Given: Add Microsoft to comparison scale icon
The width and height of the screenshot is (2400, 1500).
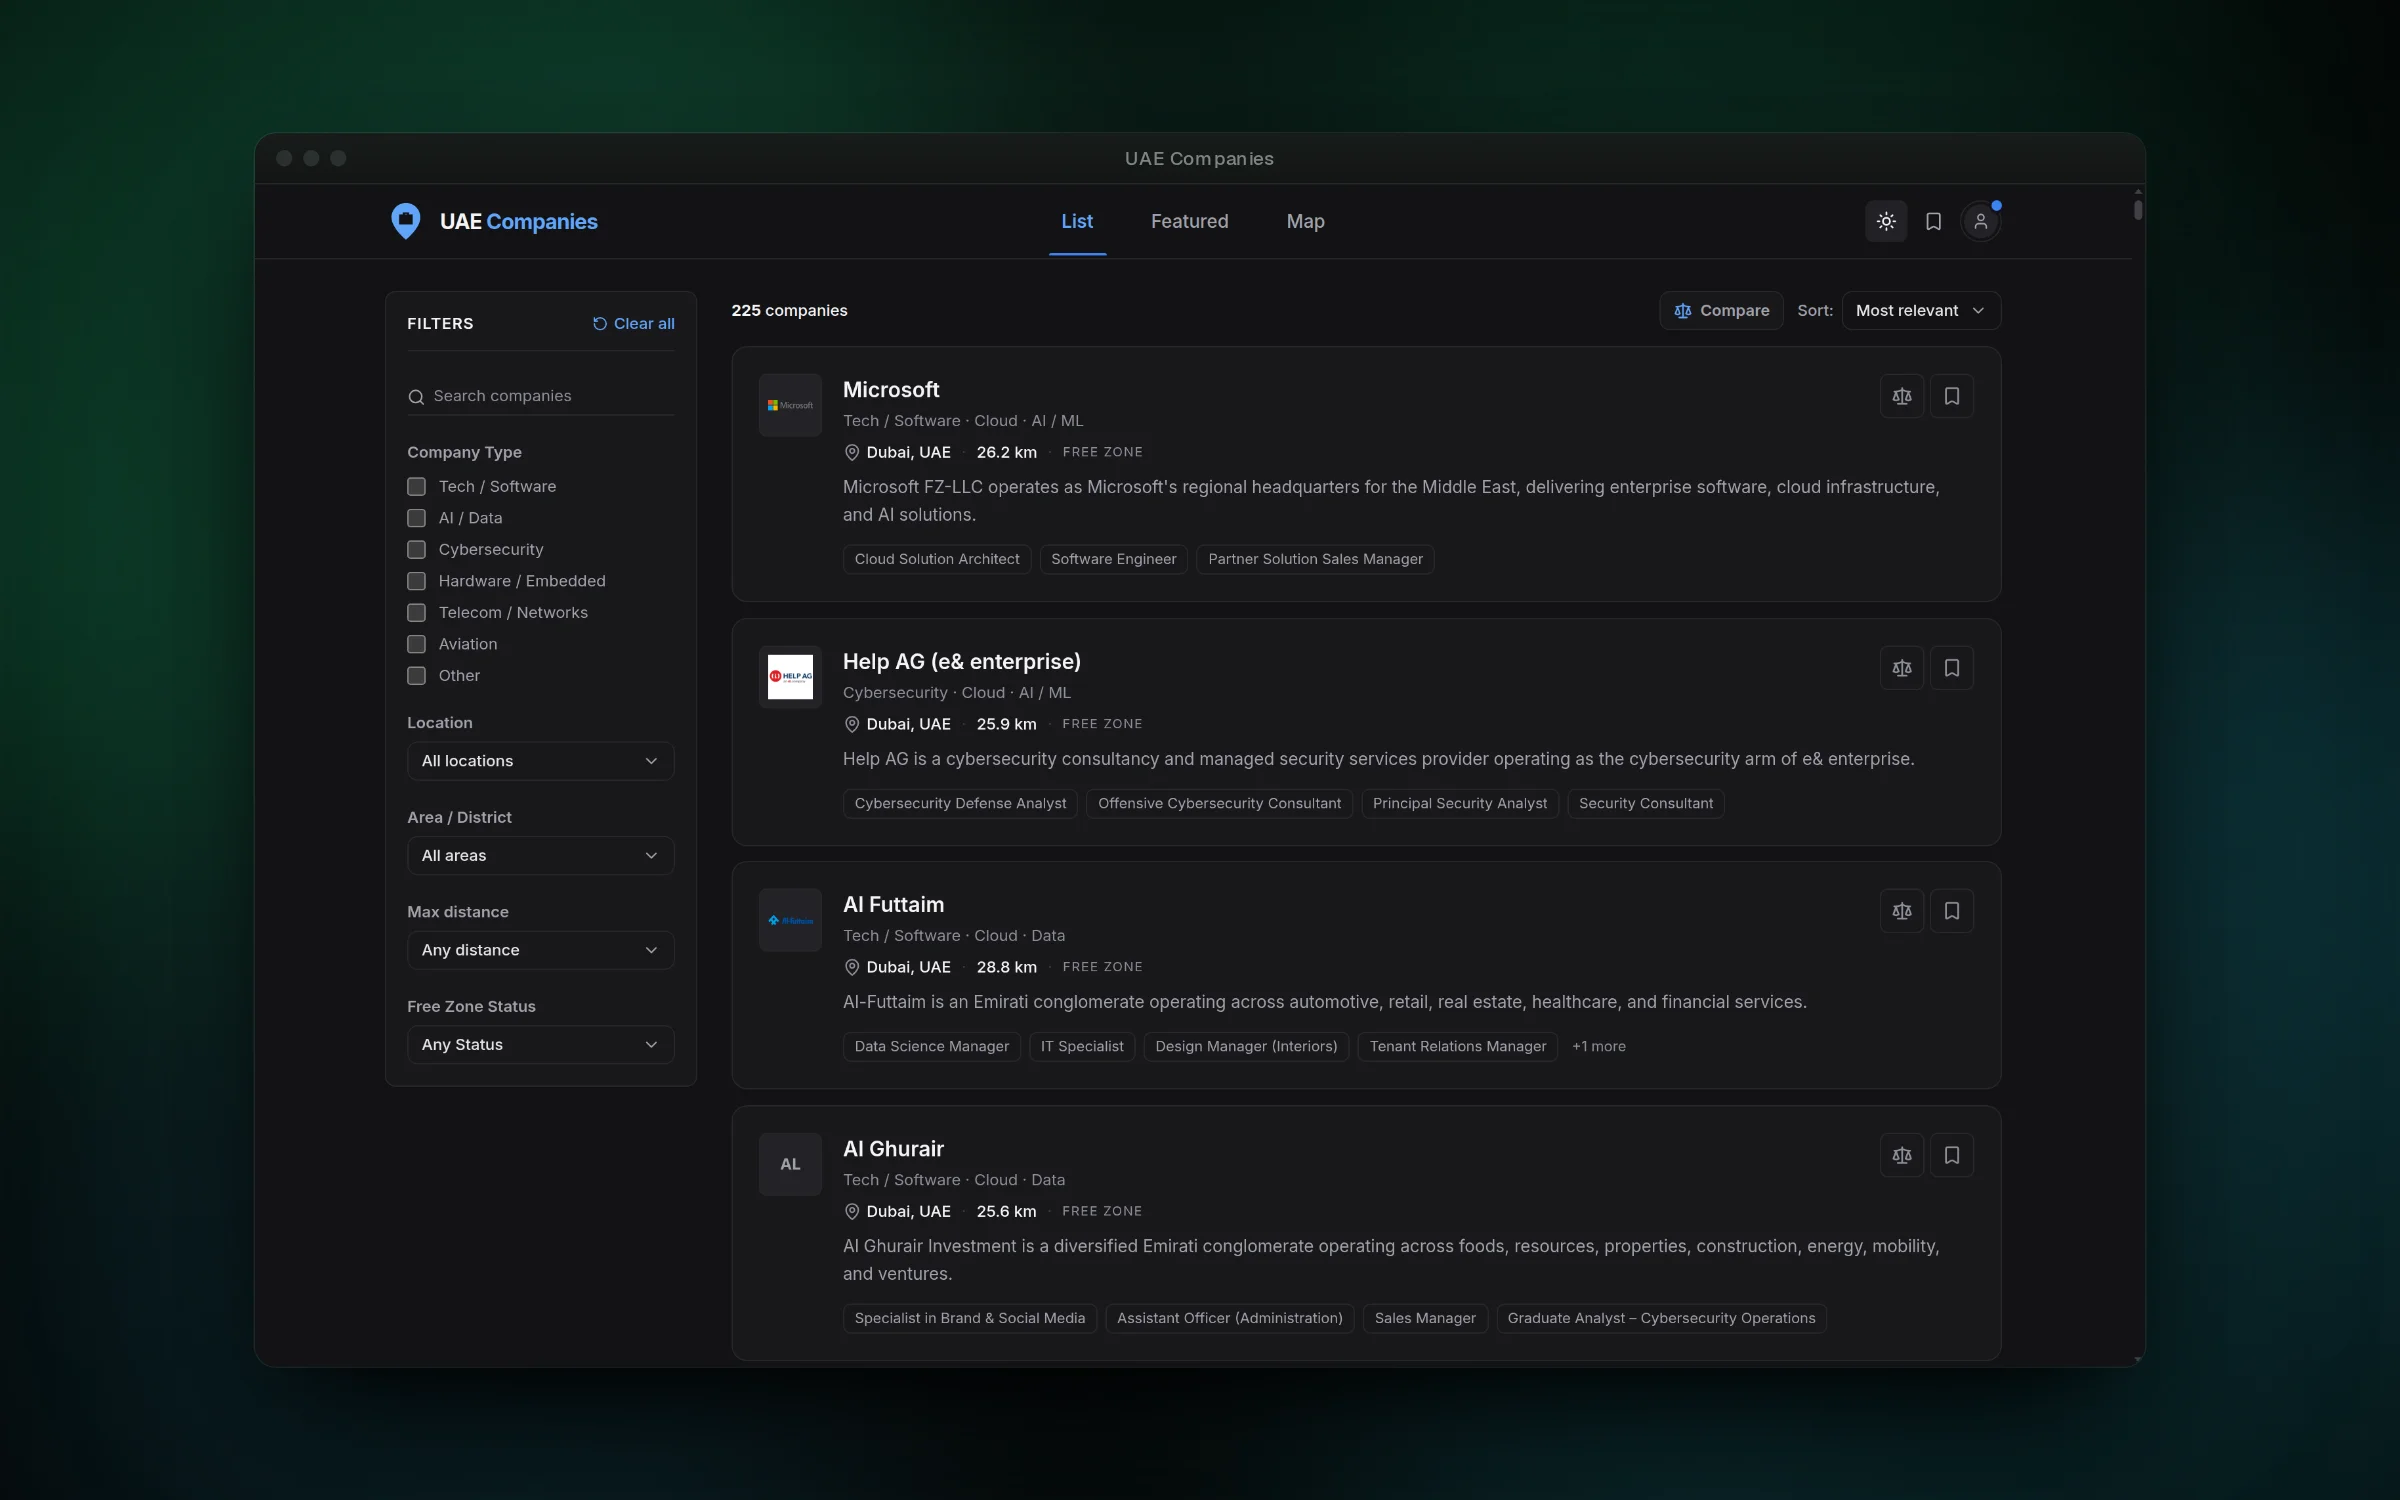Looking at the screenshot, I should pyautogui.click(x=1902, y=396).
